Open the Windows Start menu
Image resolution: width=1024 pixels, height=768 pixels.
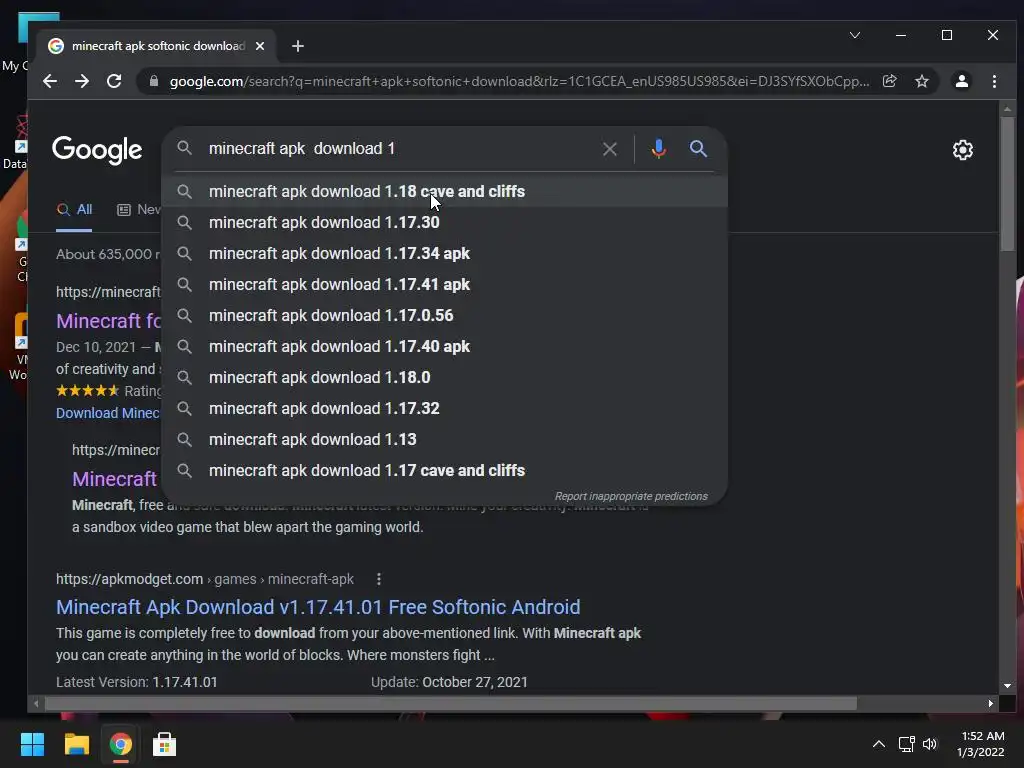(32, 744)
